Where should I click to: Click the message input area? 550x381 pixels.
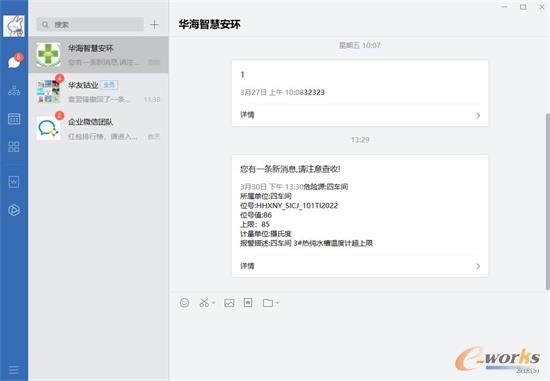pos(360,346)
